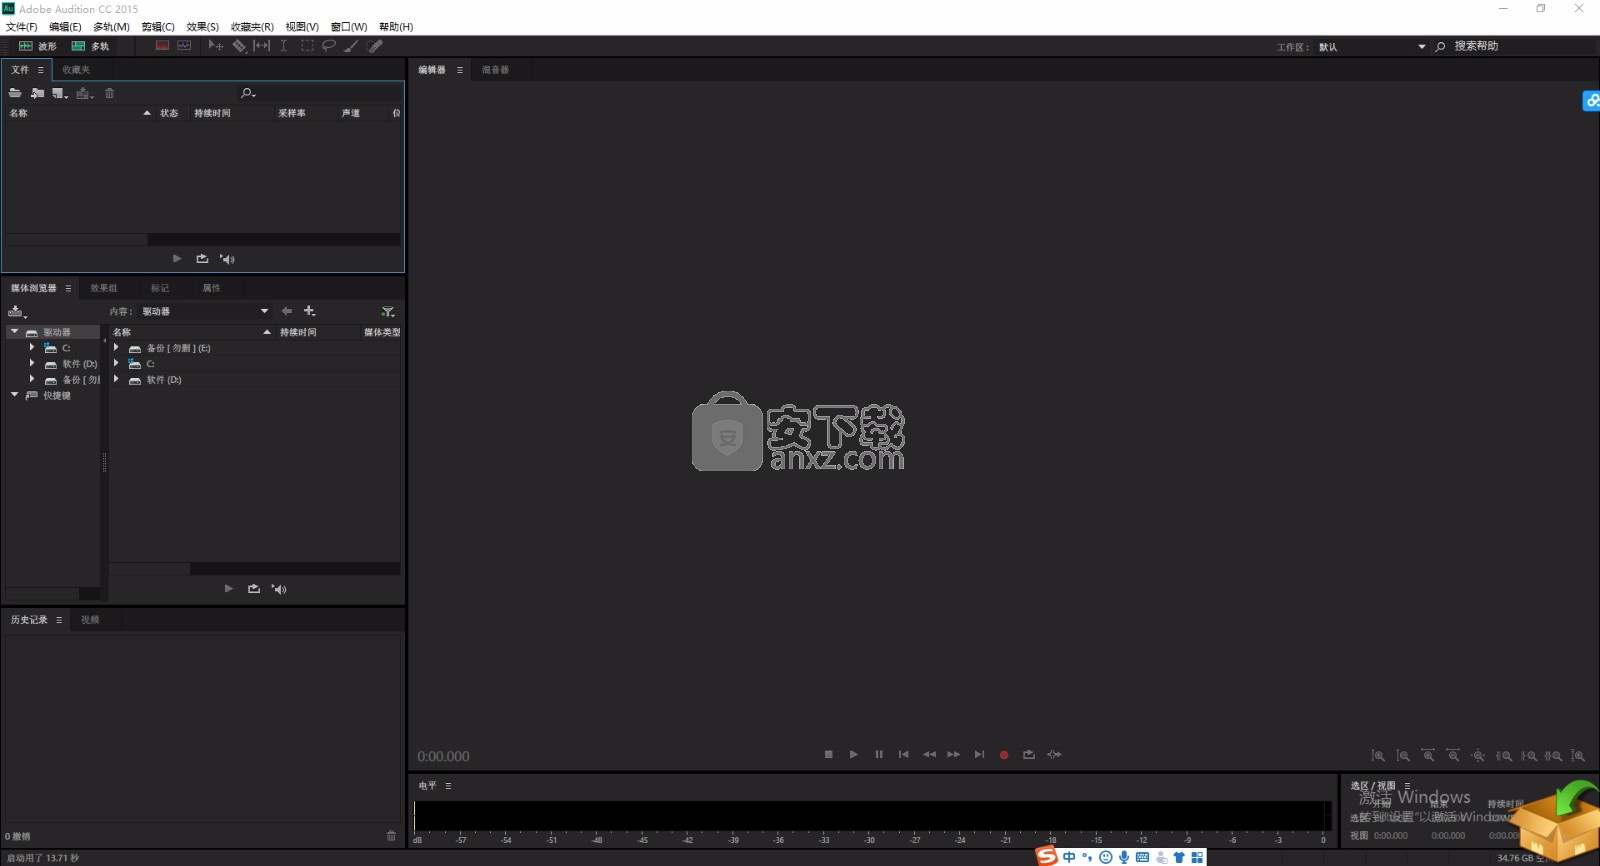
Task: Expand 软件 (D:) in right content list
Action: click(117, 379)
